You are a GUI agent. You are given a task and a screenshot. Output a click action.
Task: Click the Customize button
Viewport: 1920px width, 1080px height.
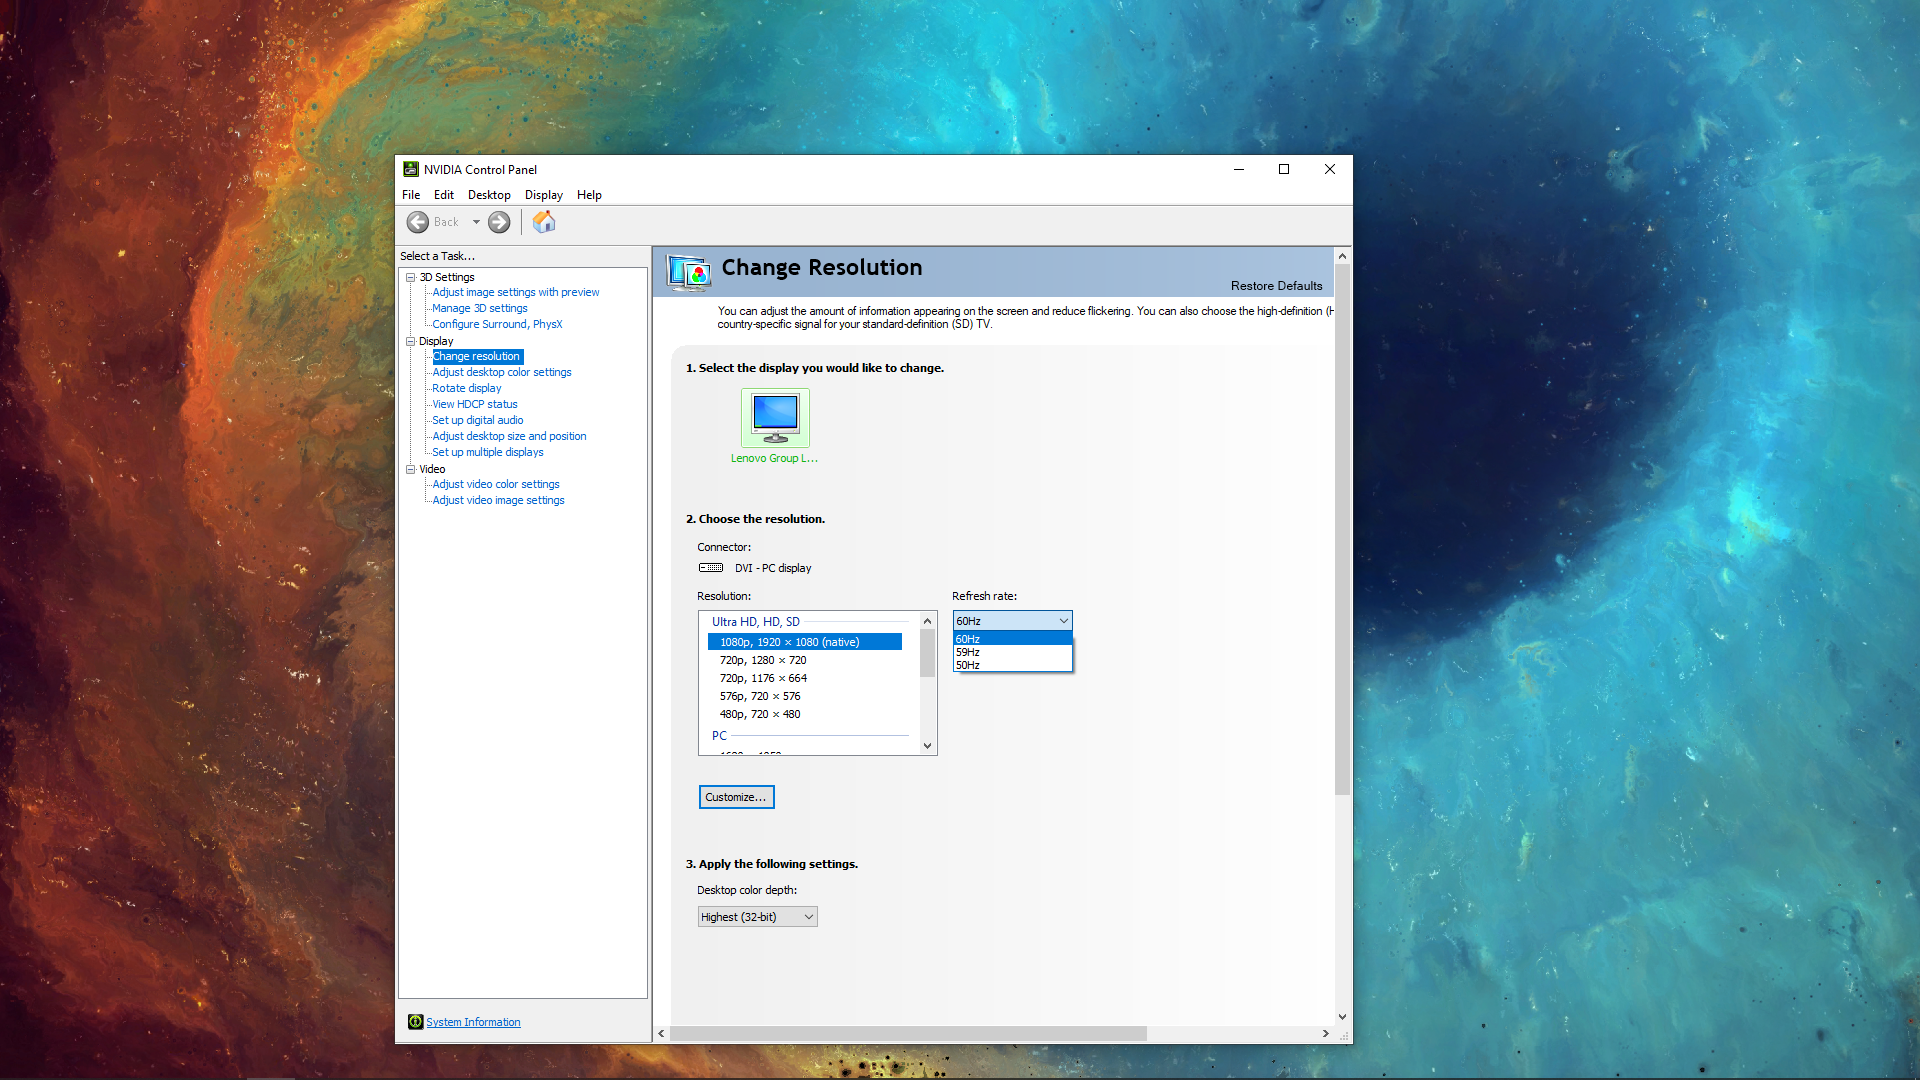click(736, 796)
